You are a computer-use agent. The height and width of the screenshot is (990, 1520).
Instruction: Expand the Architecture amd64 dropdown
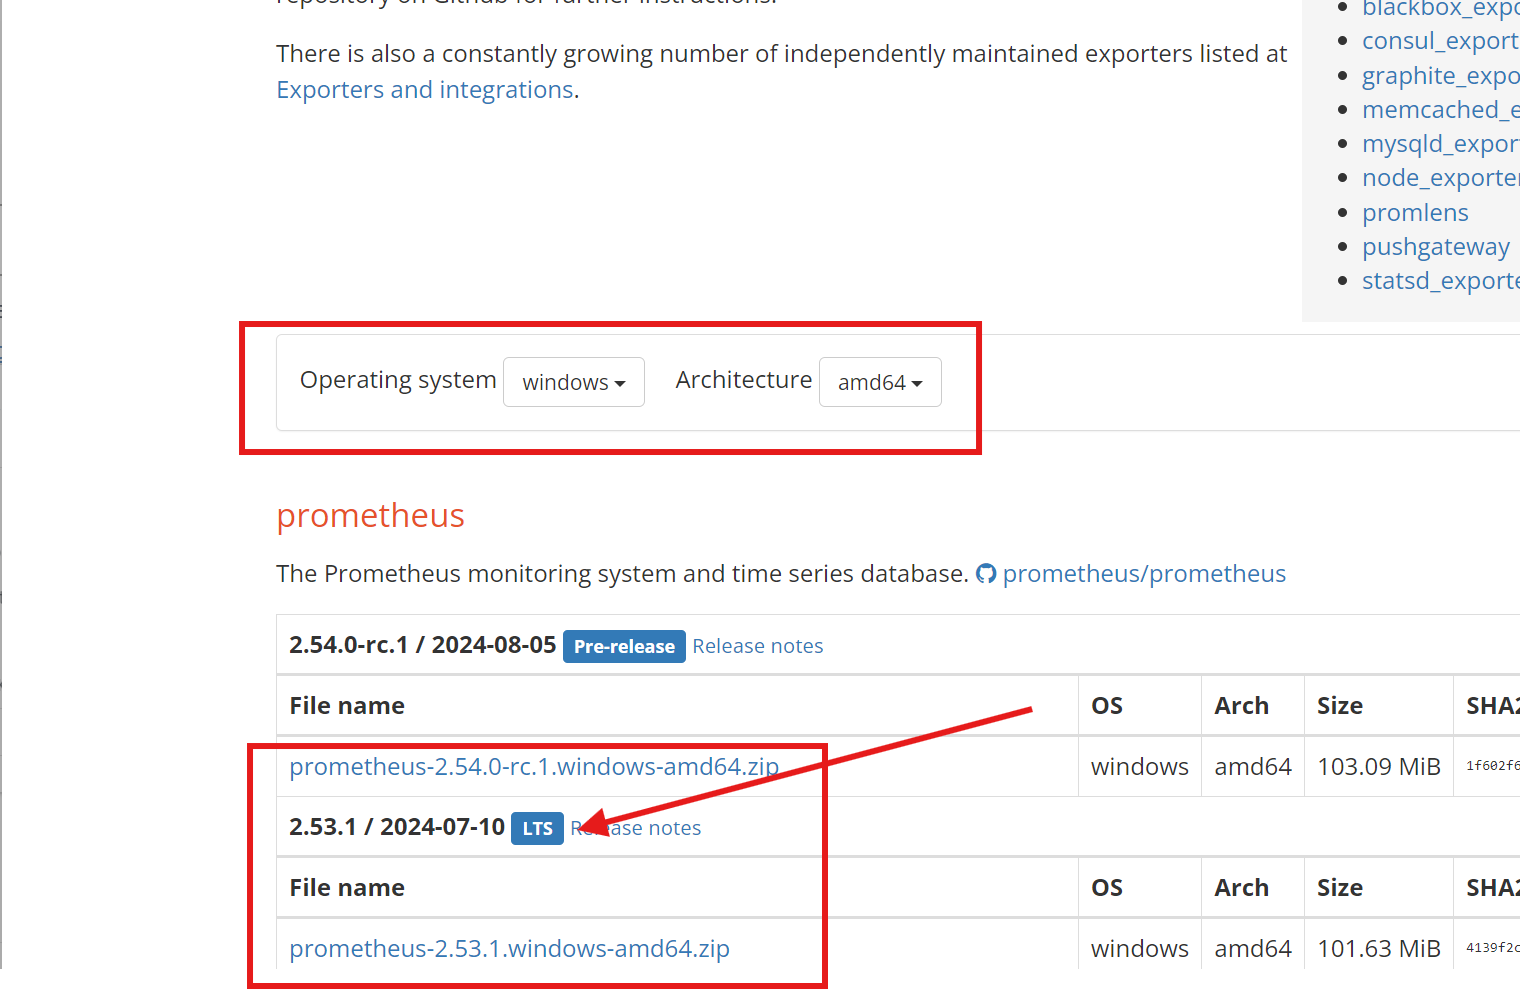click(x=879, y=382)
